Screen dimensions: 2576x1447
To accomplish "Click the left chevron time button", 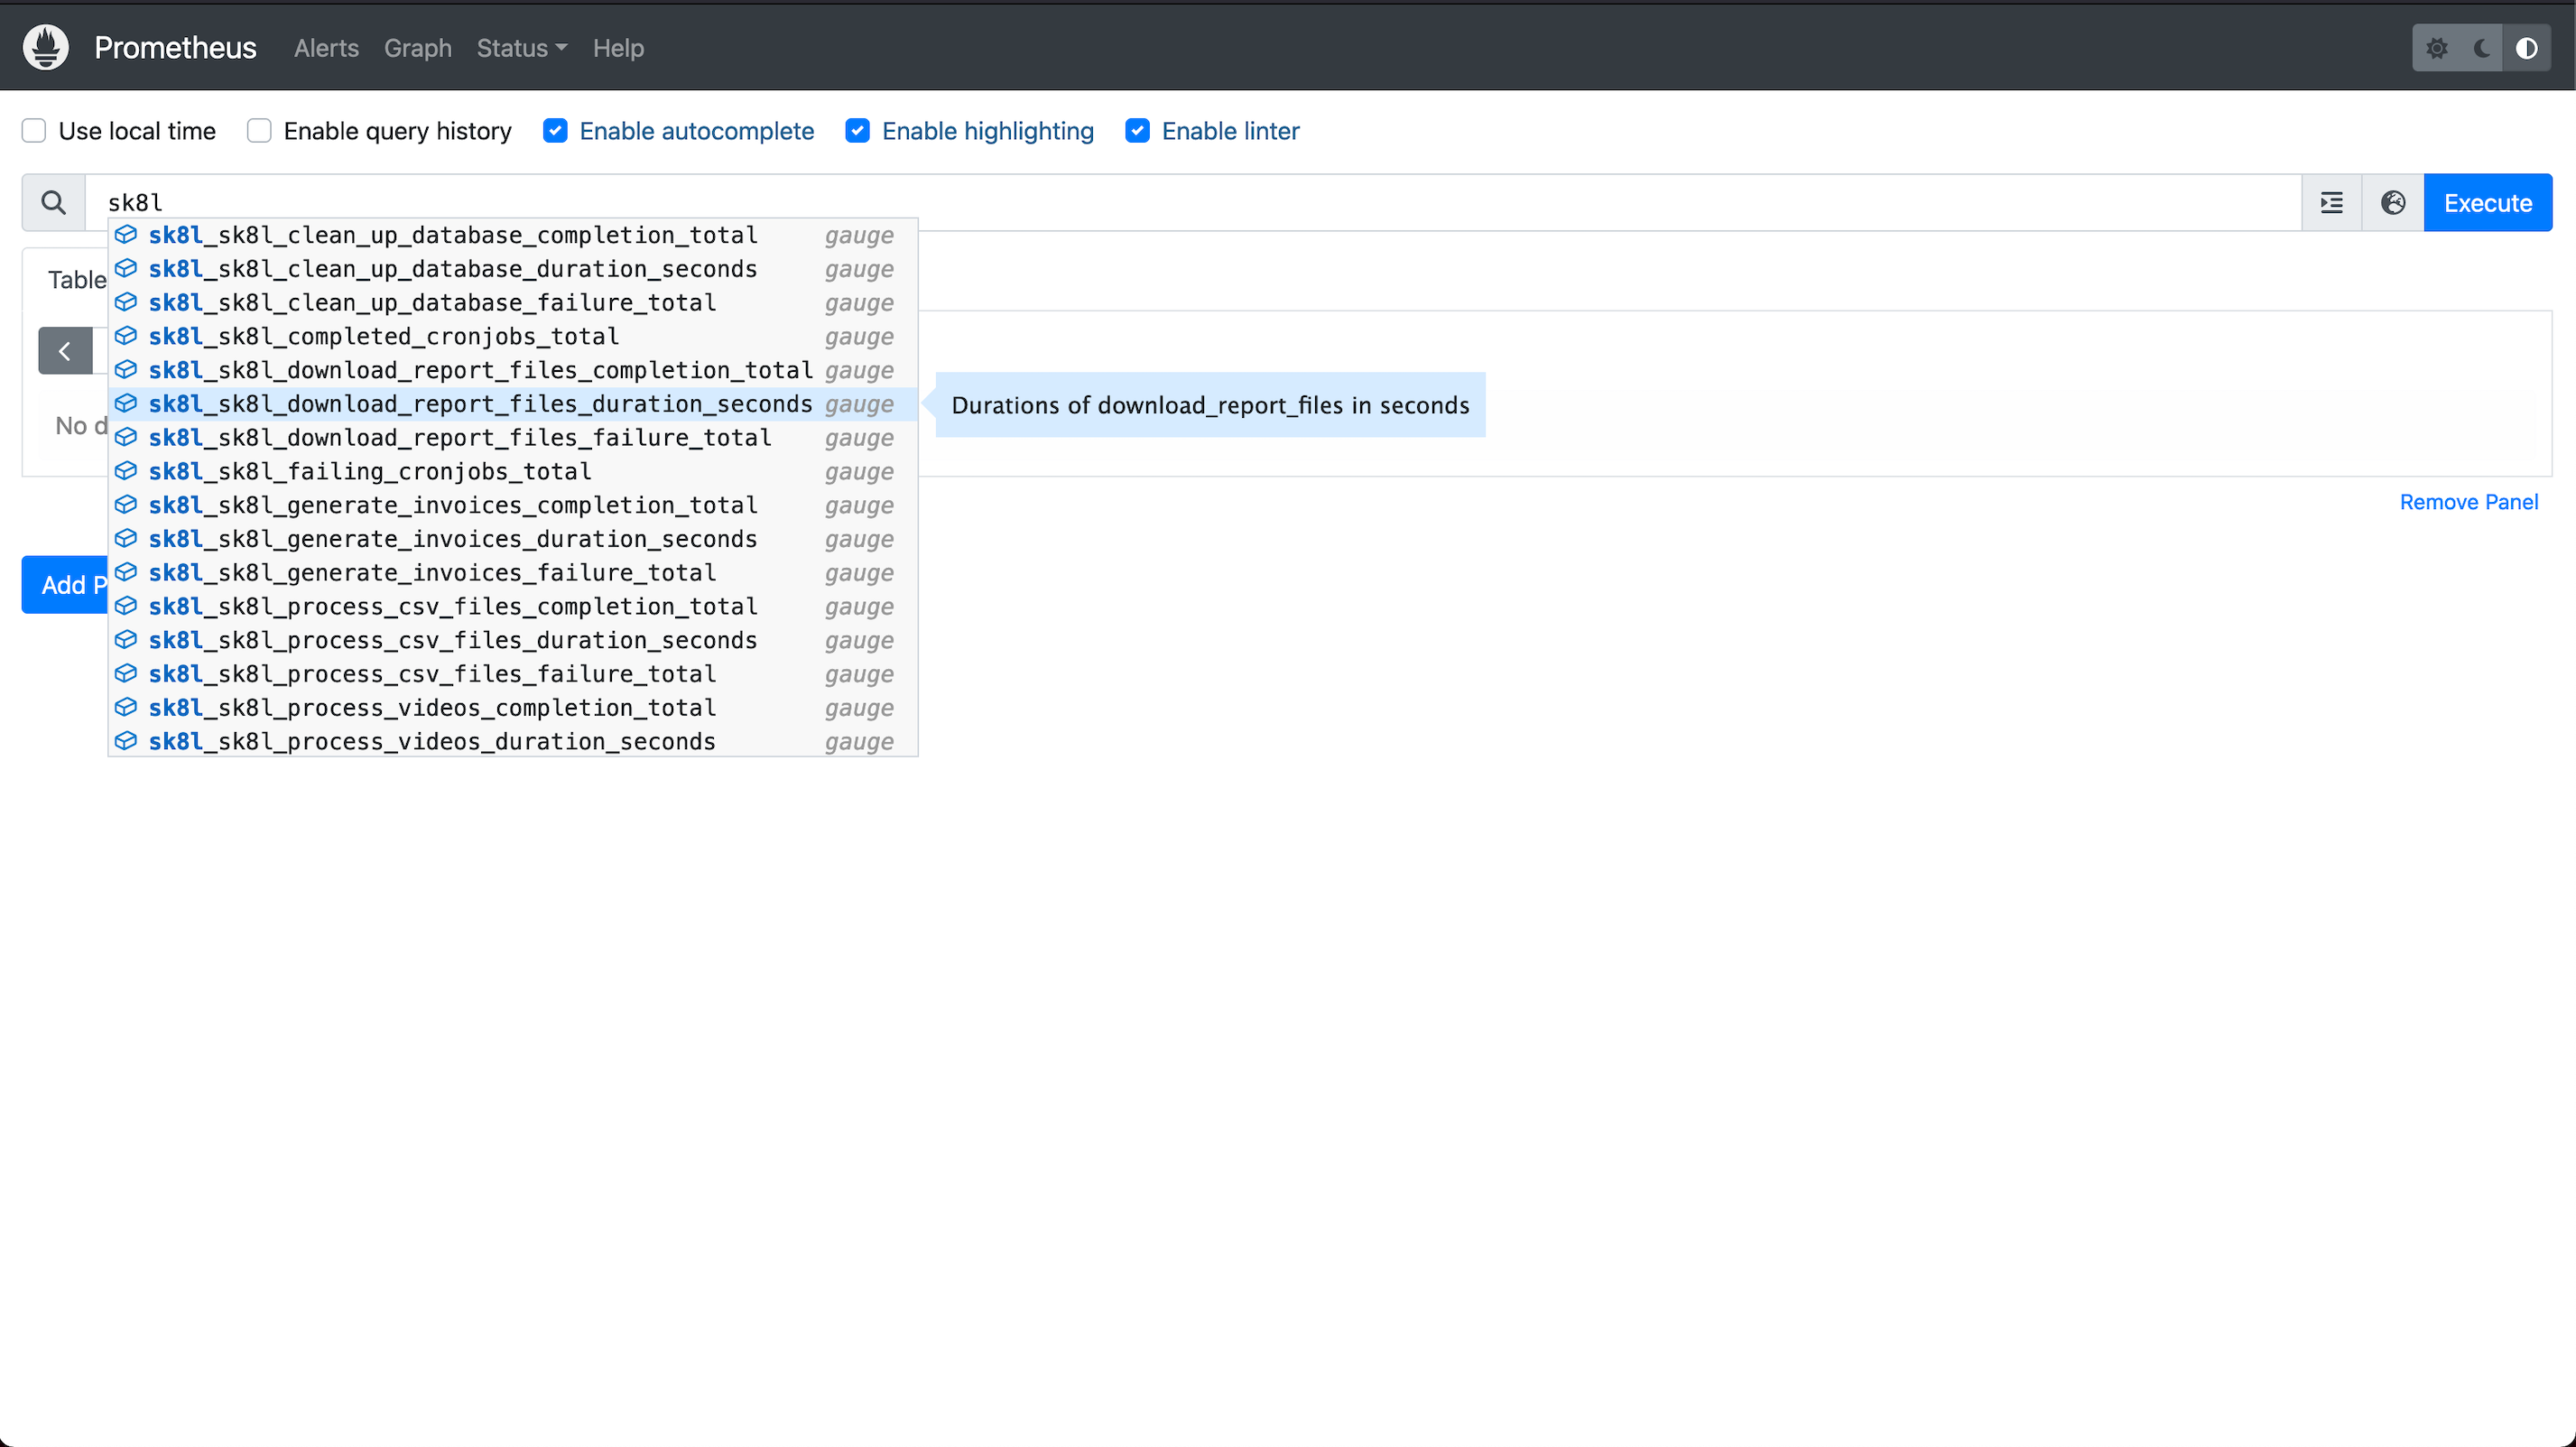I will click(65, 351).
